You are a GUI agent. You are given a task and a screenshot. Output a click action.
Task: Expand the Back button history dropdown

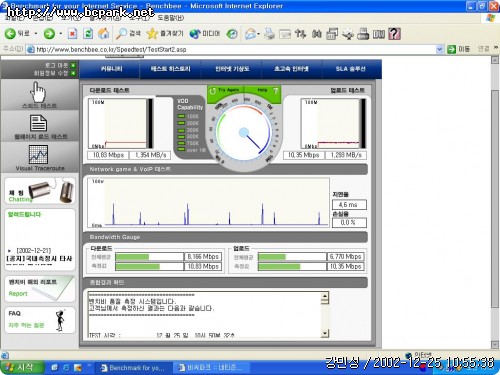36,34
